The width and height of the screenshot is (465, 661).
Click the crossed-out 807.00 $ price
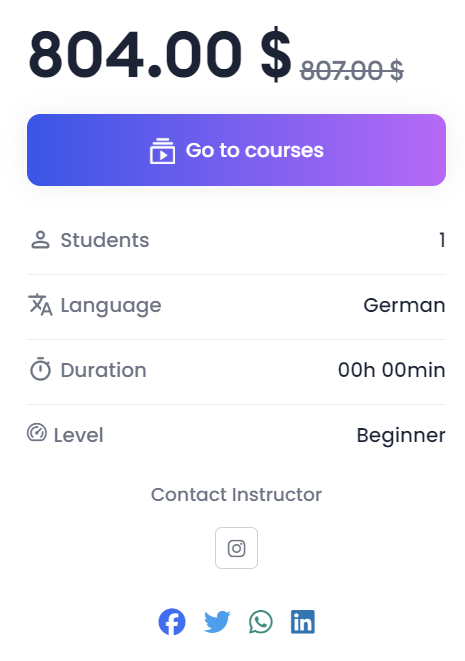pyautogui.click(x=352, y=70)
